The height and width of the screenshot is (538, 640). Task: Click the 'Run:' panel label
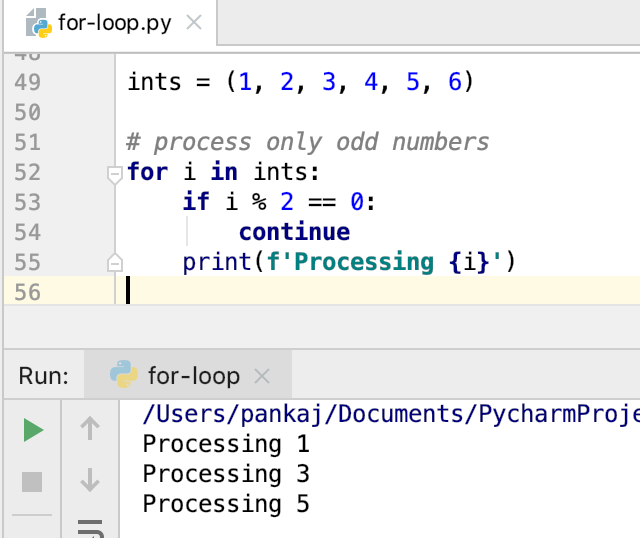(x=44, y=376)
